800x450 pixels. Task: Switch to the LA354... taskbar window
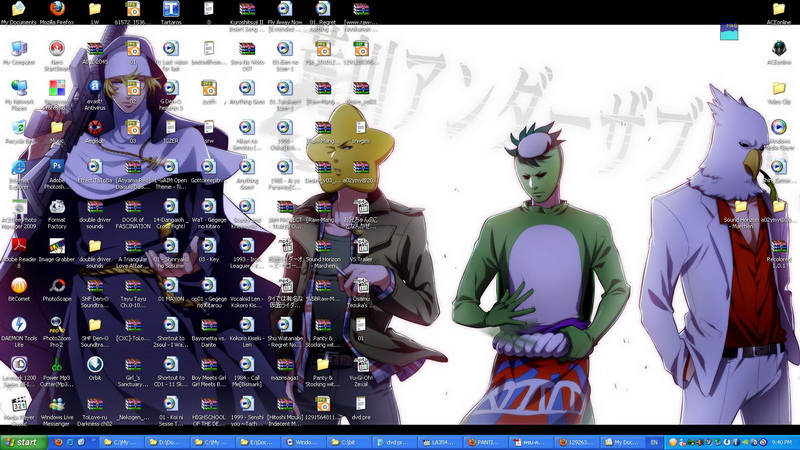(439, 442)
